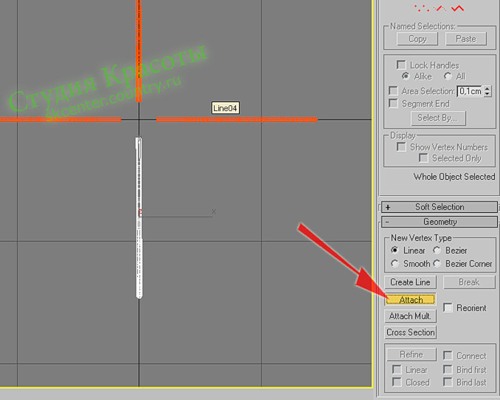Click the orange vertical line at viewport top
Image resolution: width=500 pixels, height=400 pixels.
pos(139,51)
